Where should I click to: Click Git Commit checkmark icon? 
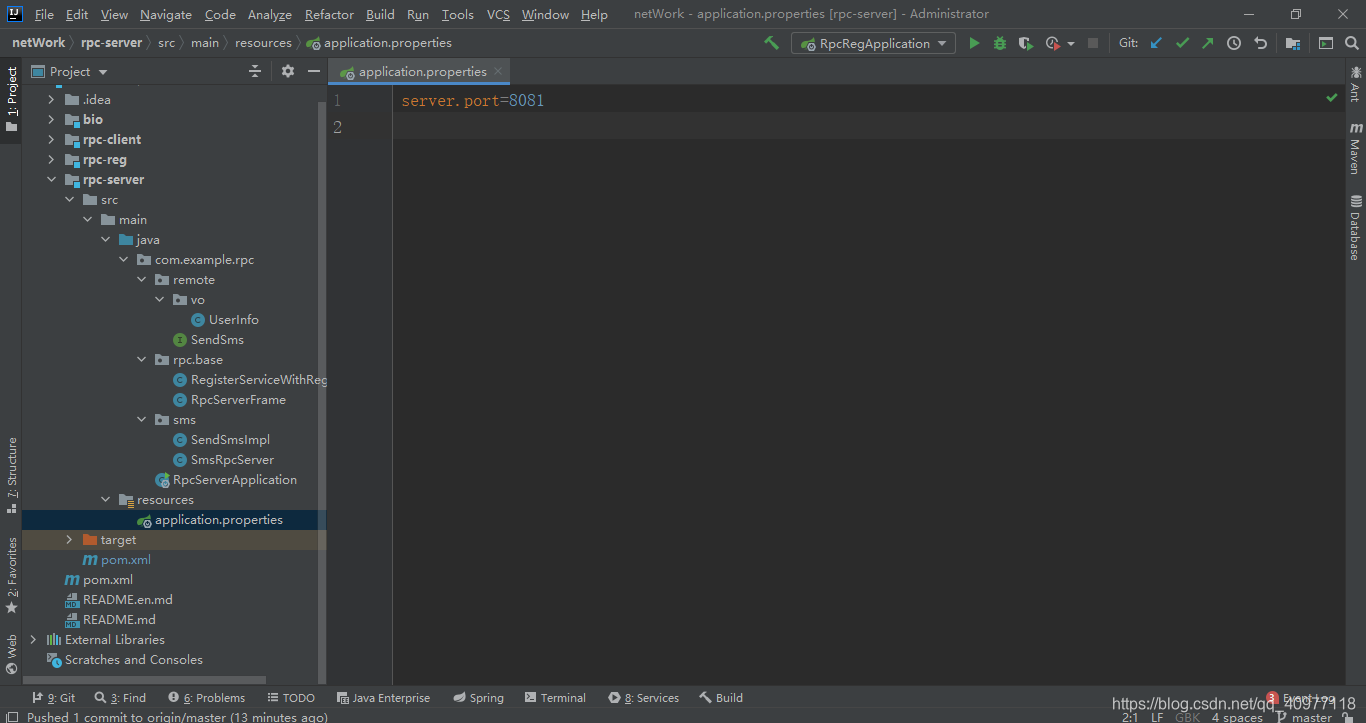coord(1183,43)
